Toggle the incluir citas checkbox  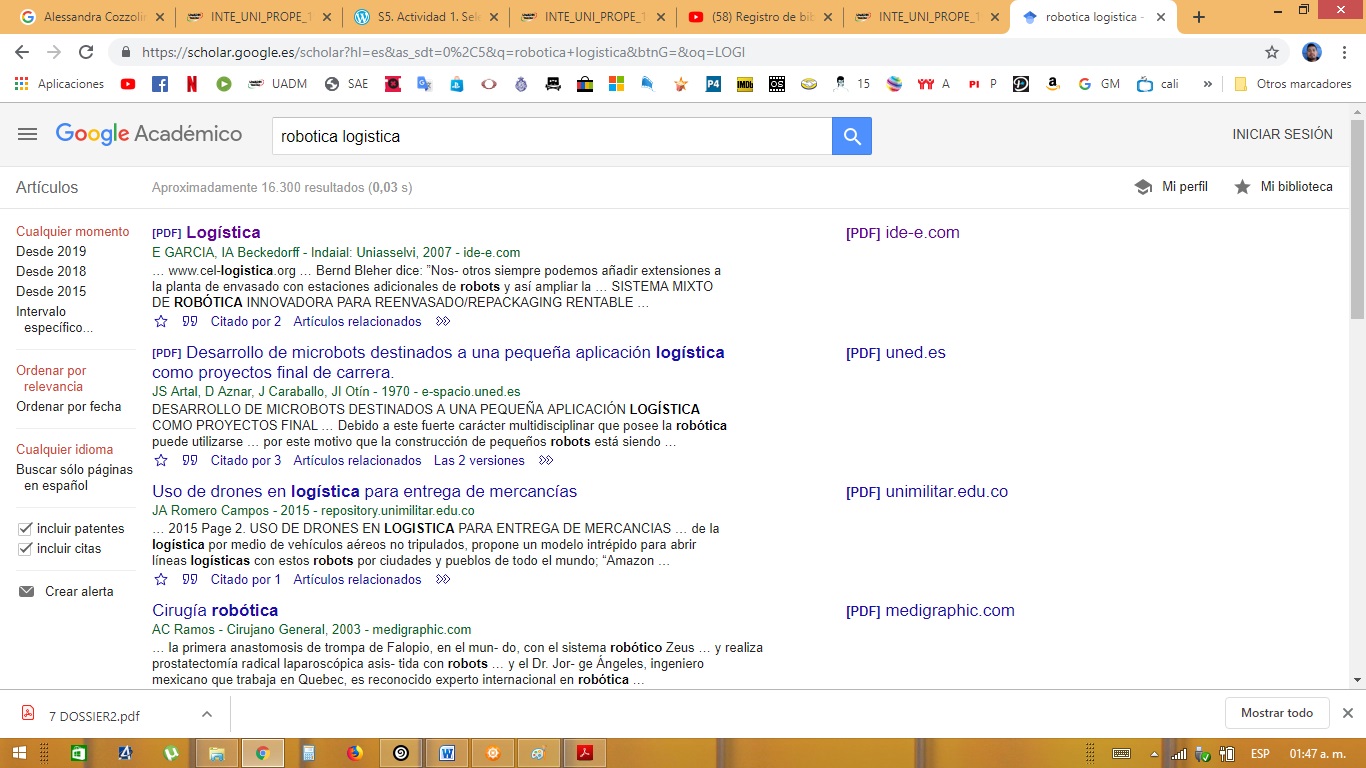25,549
